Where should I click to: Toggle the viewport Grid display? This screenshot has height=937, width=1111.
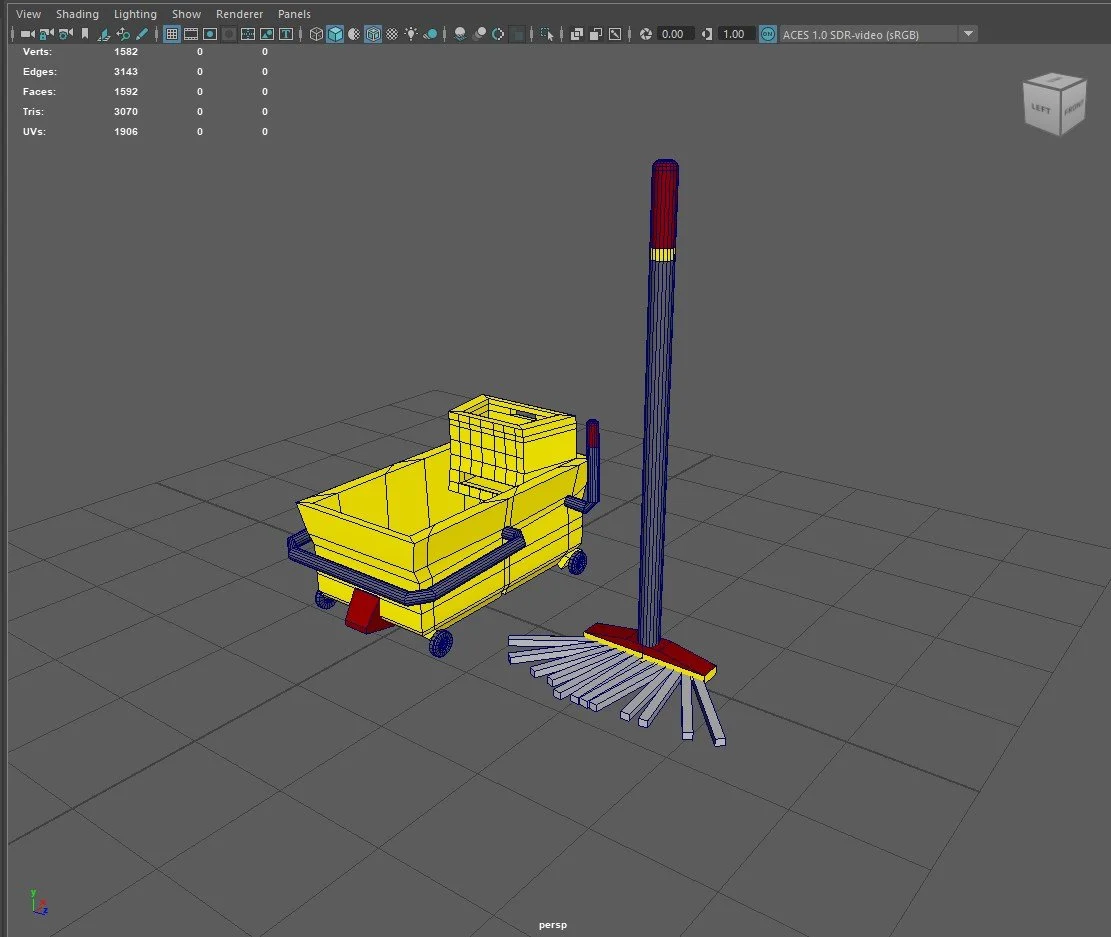[x=171, y=34]
